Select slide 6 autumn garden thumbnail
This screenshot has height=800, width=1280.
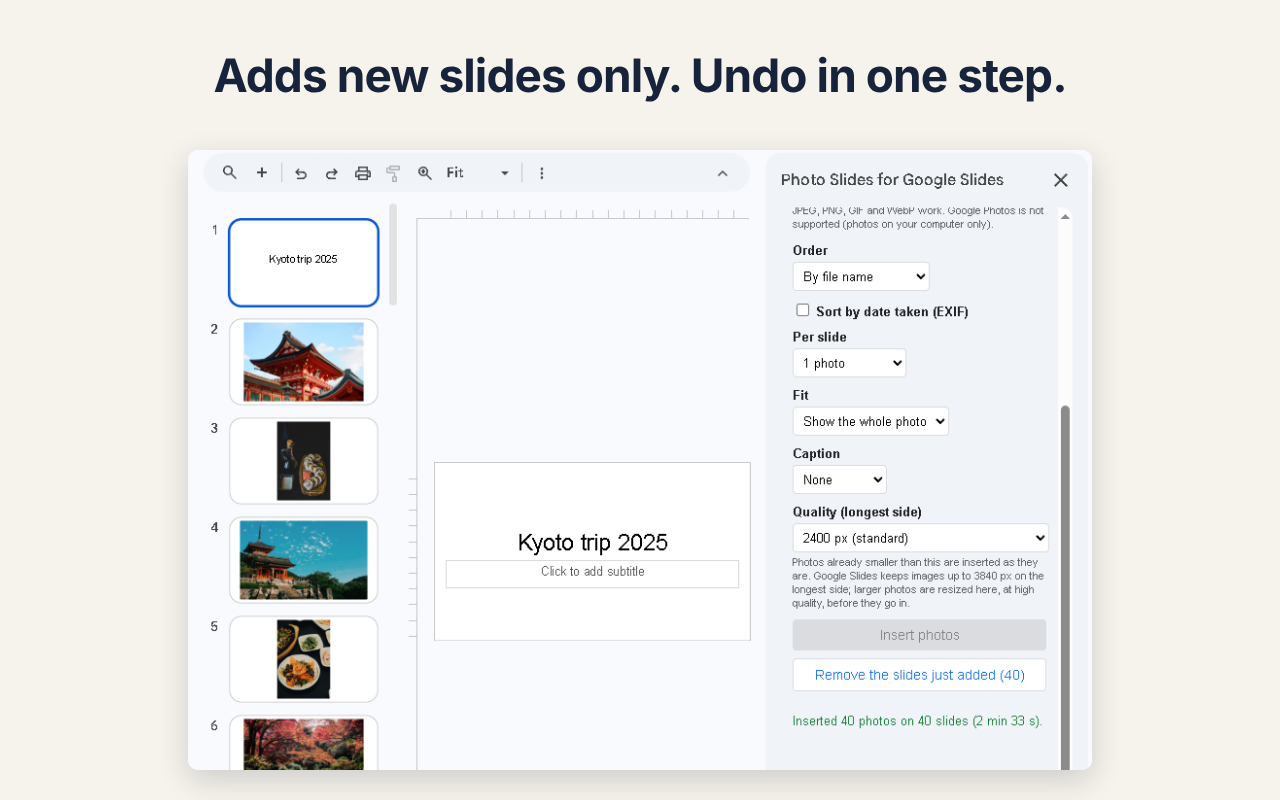click(x=304, y=742)
